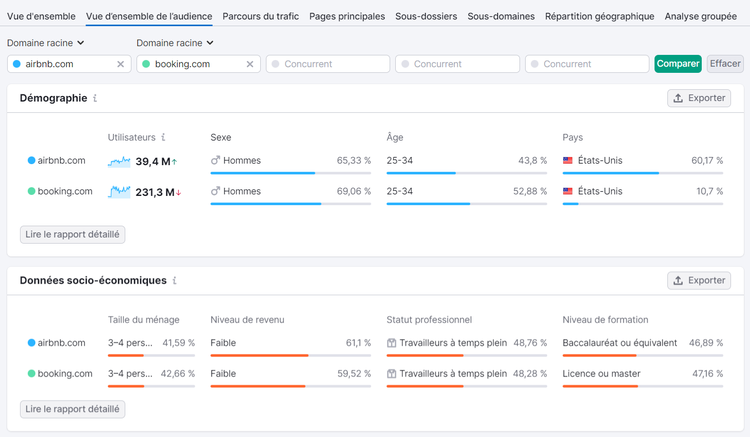Click airbnb.com label in Démographie panel
Image resolution: width=750 pixels, height=437 pixels.
tap(61, 161)
